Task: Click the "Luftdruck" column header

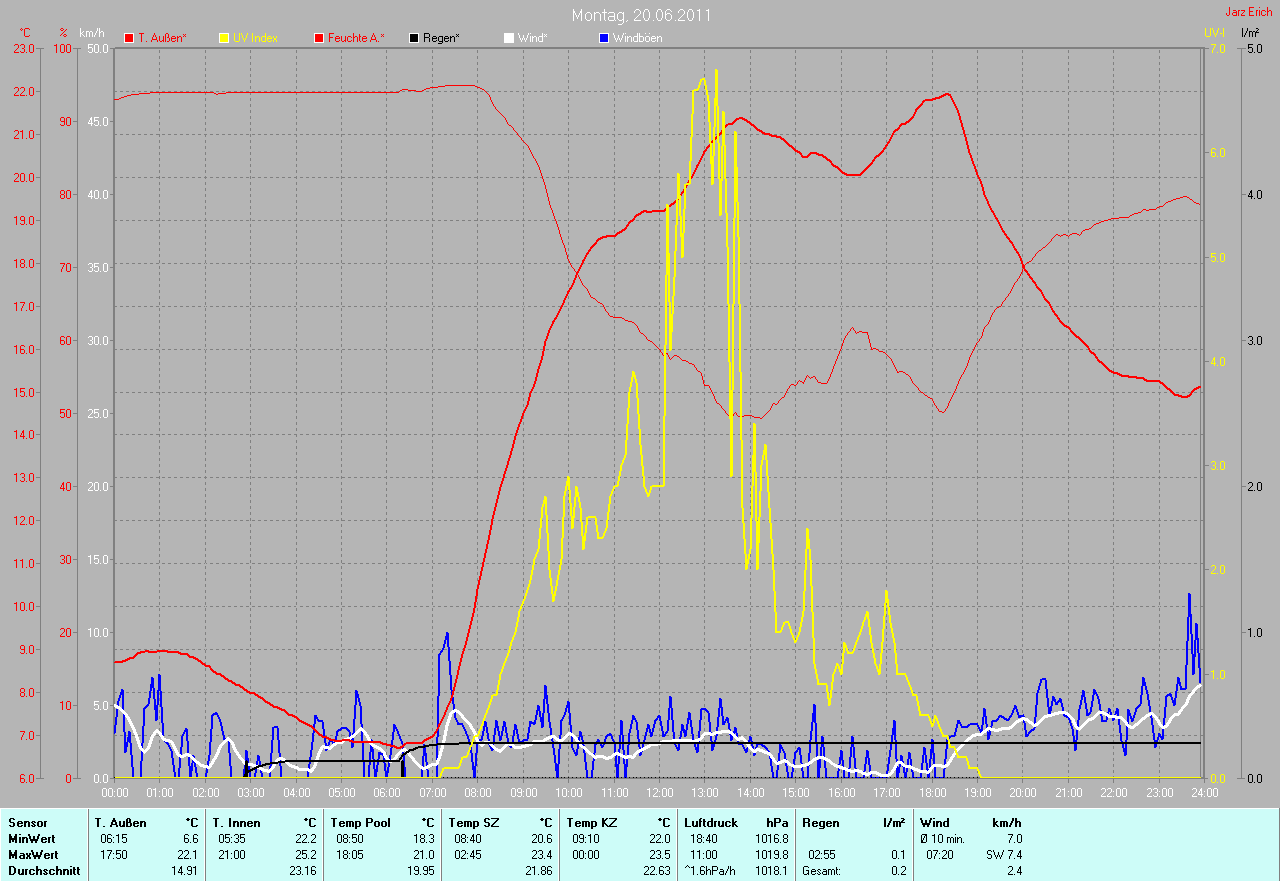Action: (711, 823)
